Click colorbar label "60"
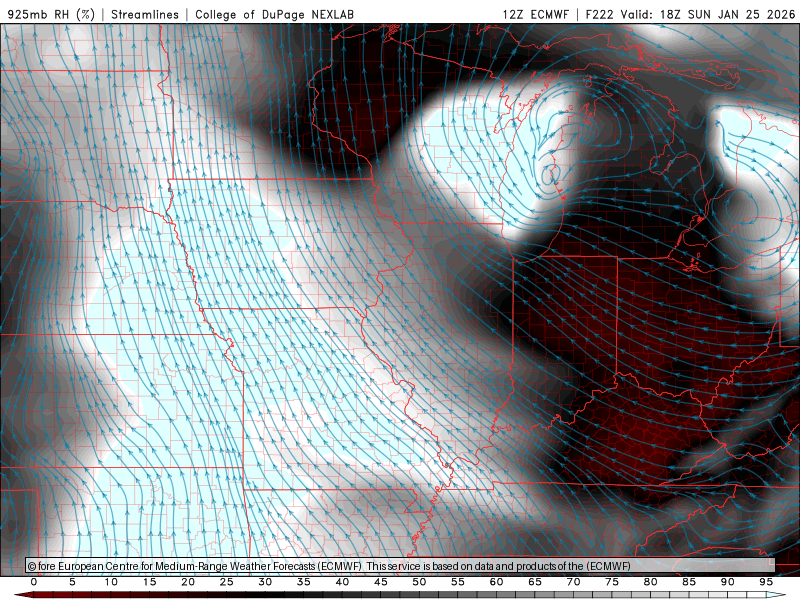800x600 pixels. tap(496, 582)
